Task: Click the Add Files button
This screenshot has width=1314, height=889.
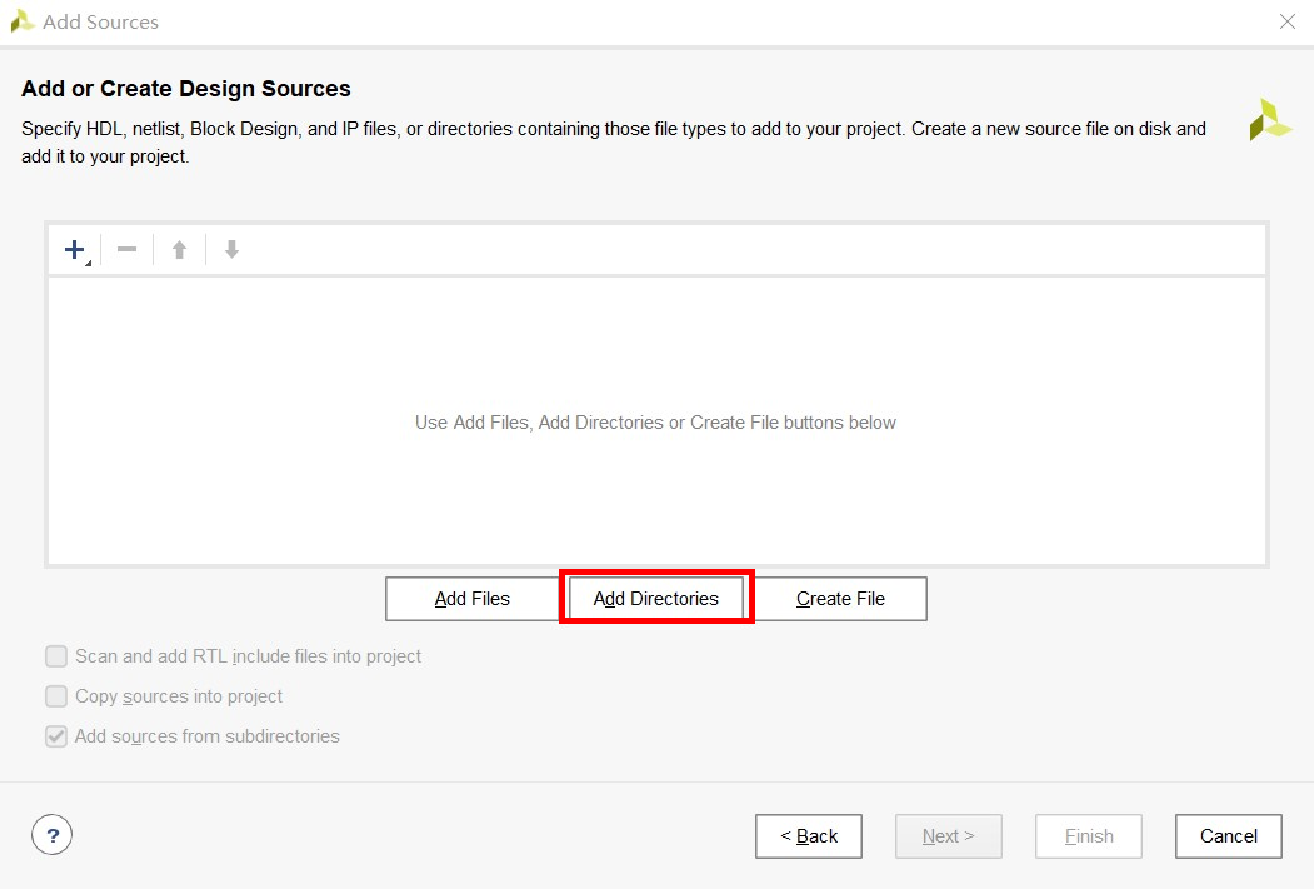Action: pos(472,598)
